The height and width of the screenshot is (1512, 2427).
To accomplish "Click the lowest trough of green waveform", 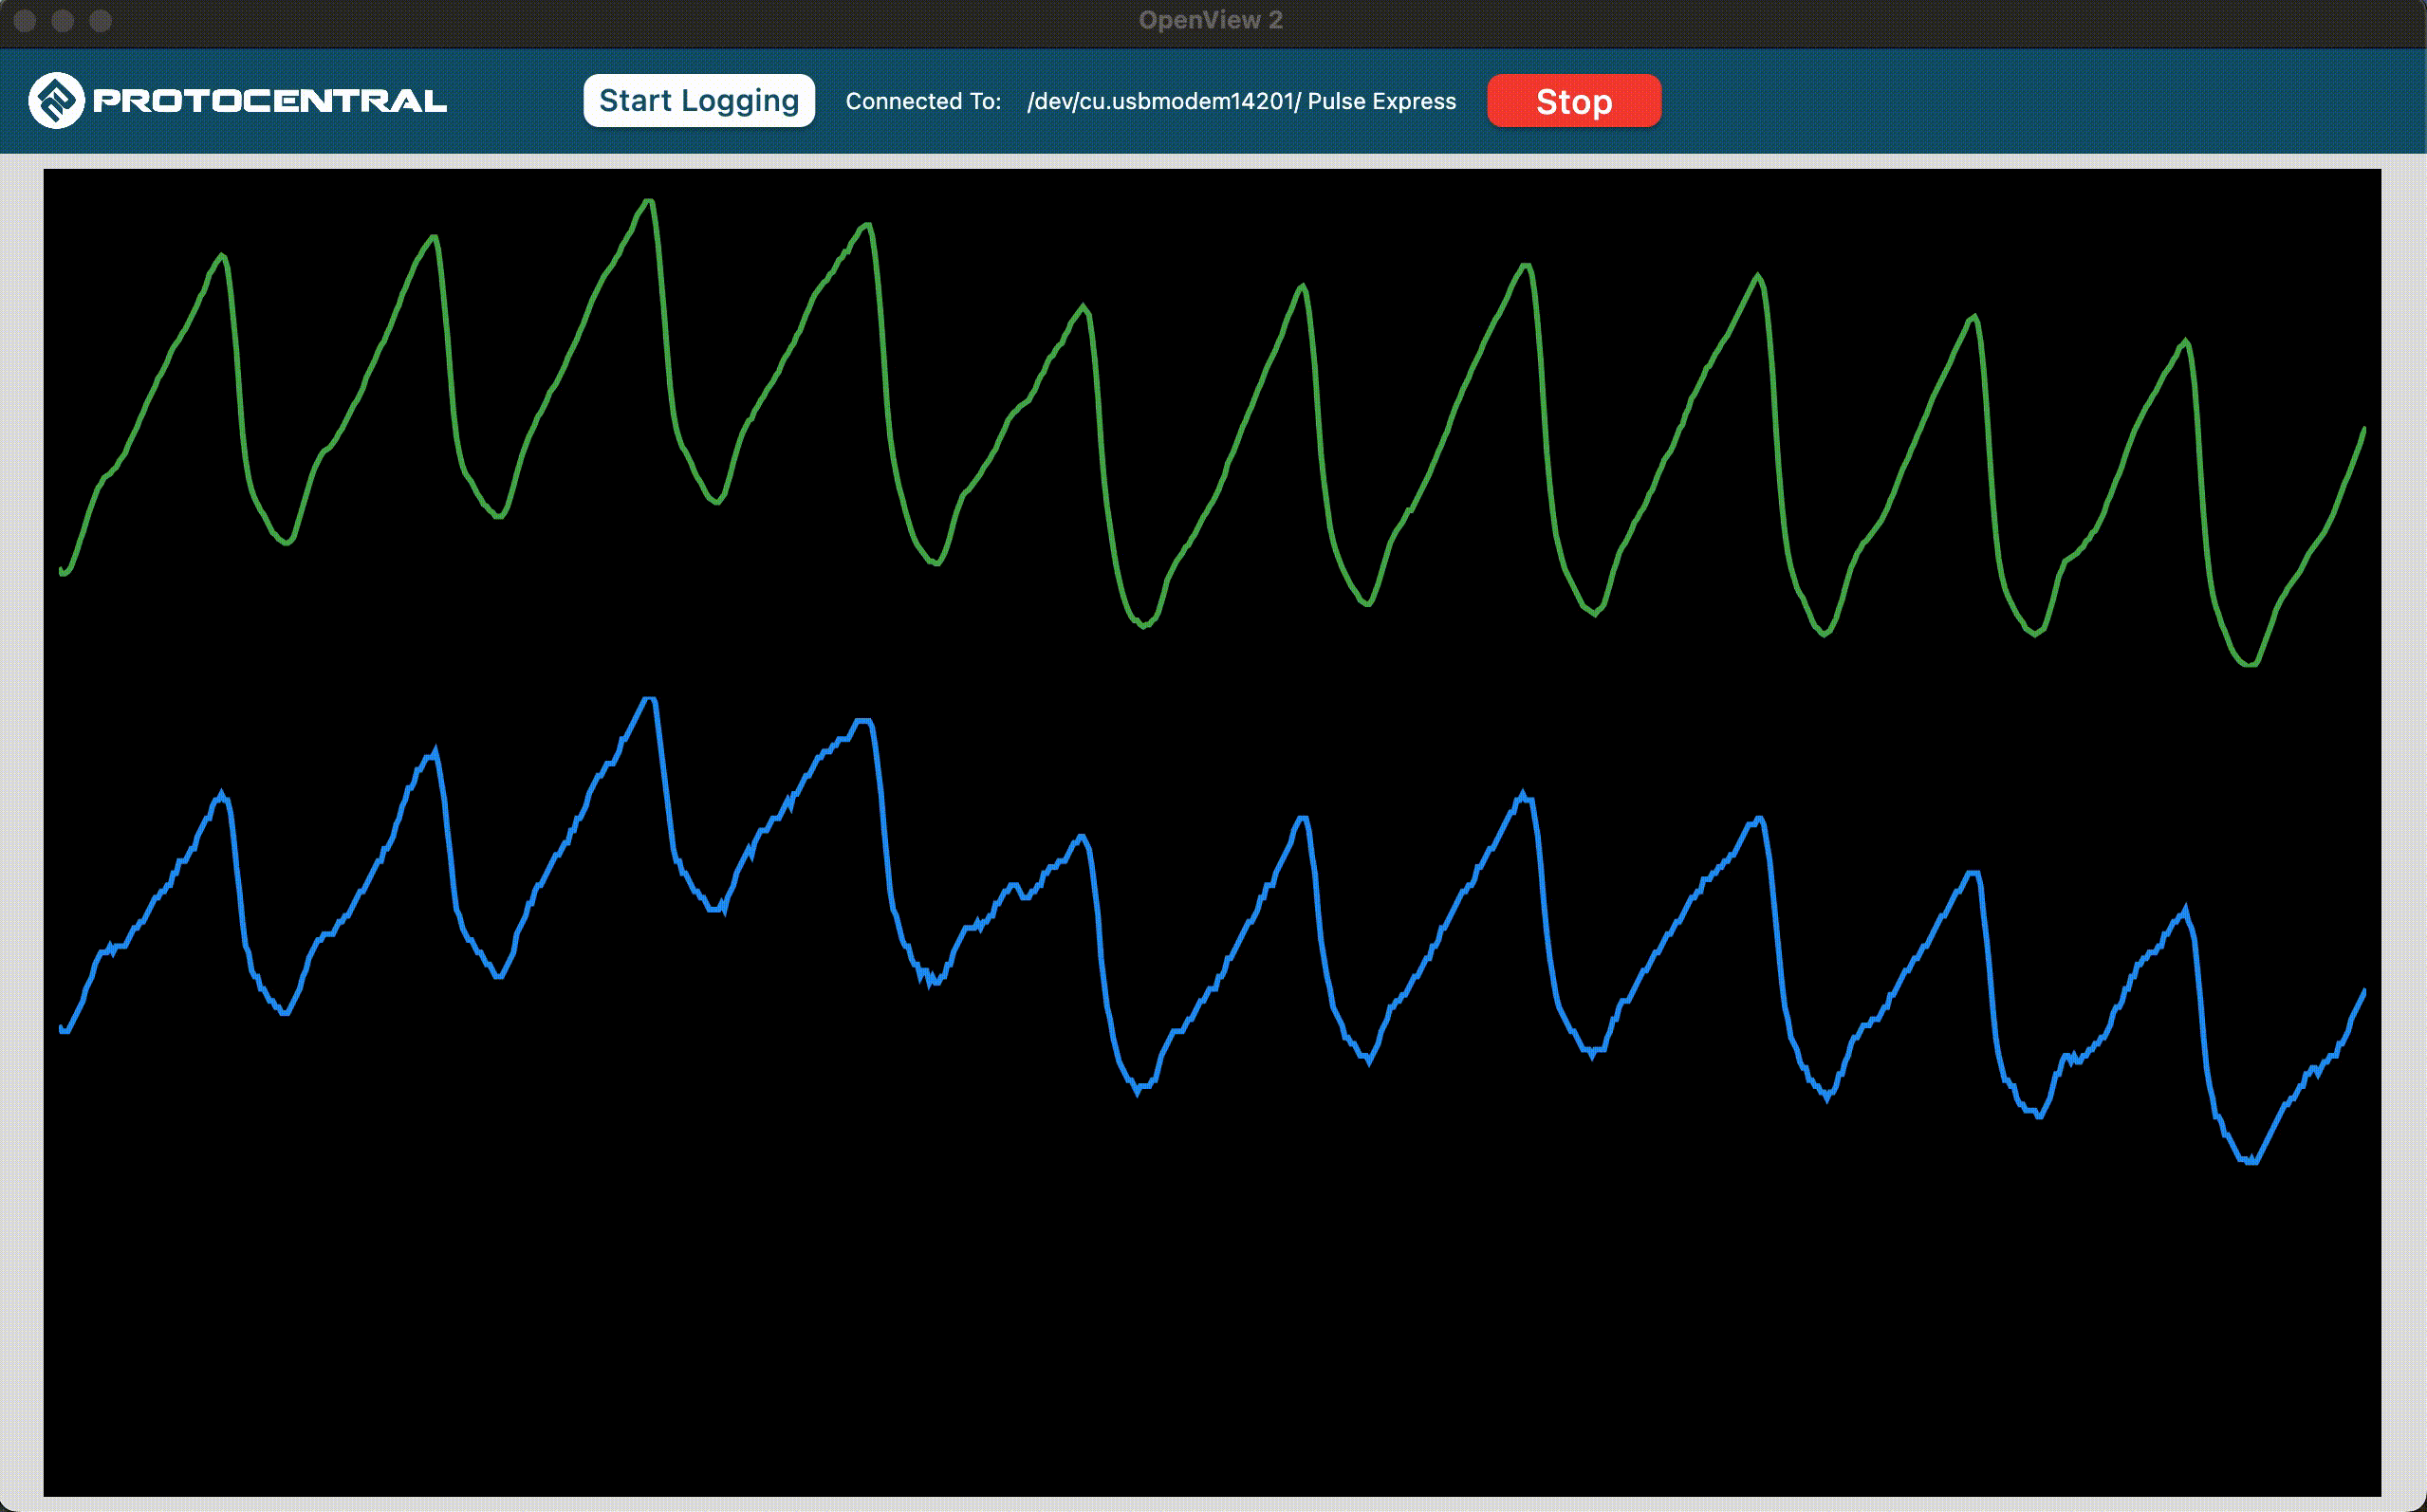I will pyautogui.click(x=2250, y=664).
